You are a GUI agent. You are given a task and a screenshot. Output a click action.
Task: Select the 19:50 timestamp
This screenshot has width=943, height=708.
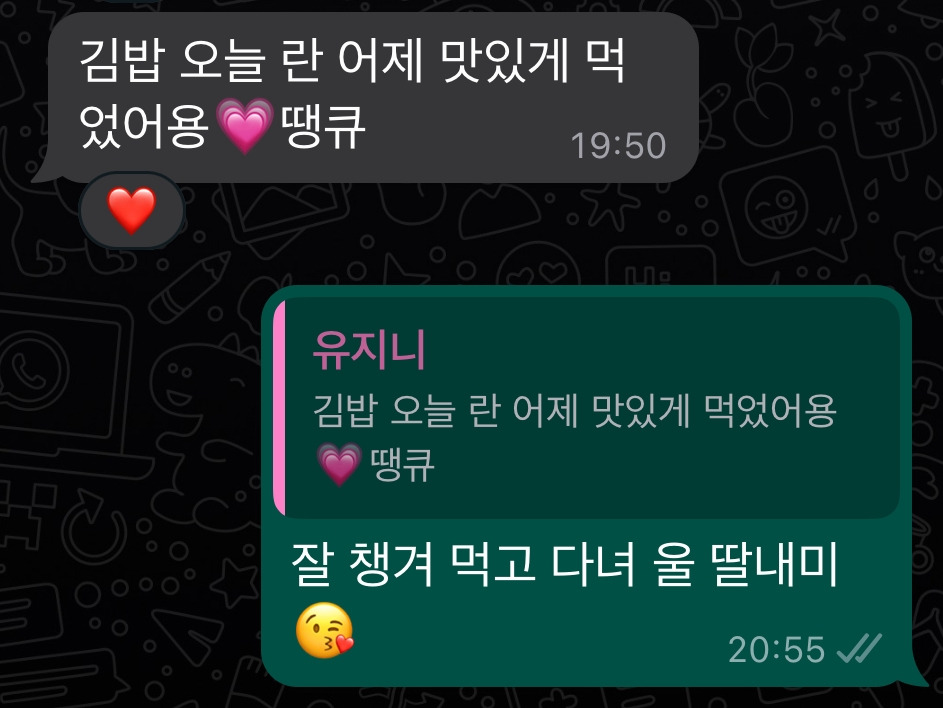pyautogui.click(x=618, y=146)
